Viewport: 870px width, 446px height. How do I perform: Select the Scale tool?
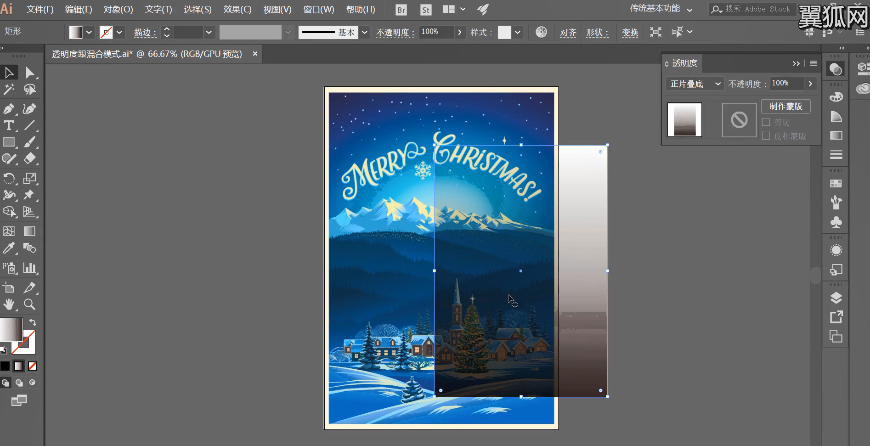click(x=29, y=178)
